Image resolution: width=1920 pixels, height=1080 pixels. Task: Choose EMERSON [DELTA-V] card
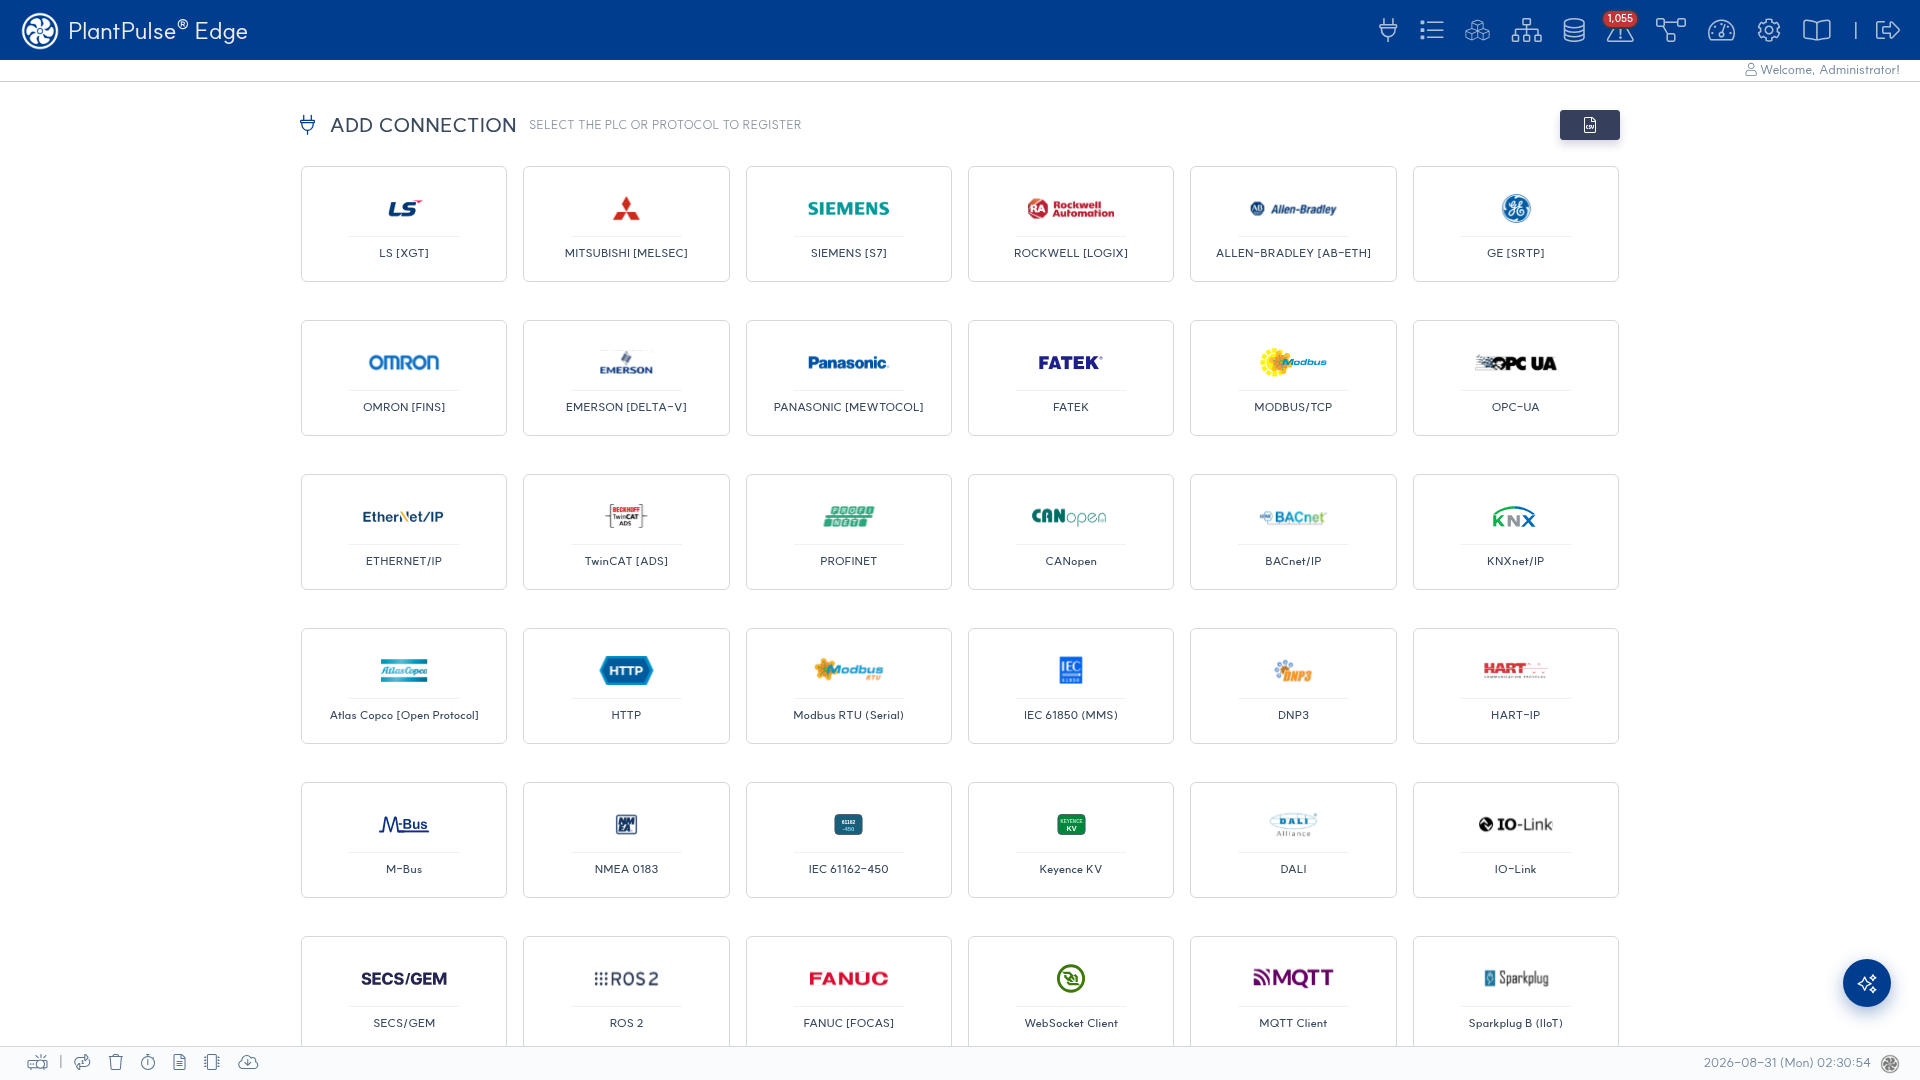pyautogui.click(x=626, y=378)
